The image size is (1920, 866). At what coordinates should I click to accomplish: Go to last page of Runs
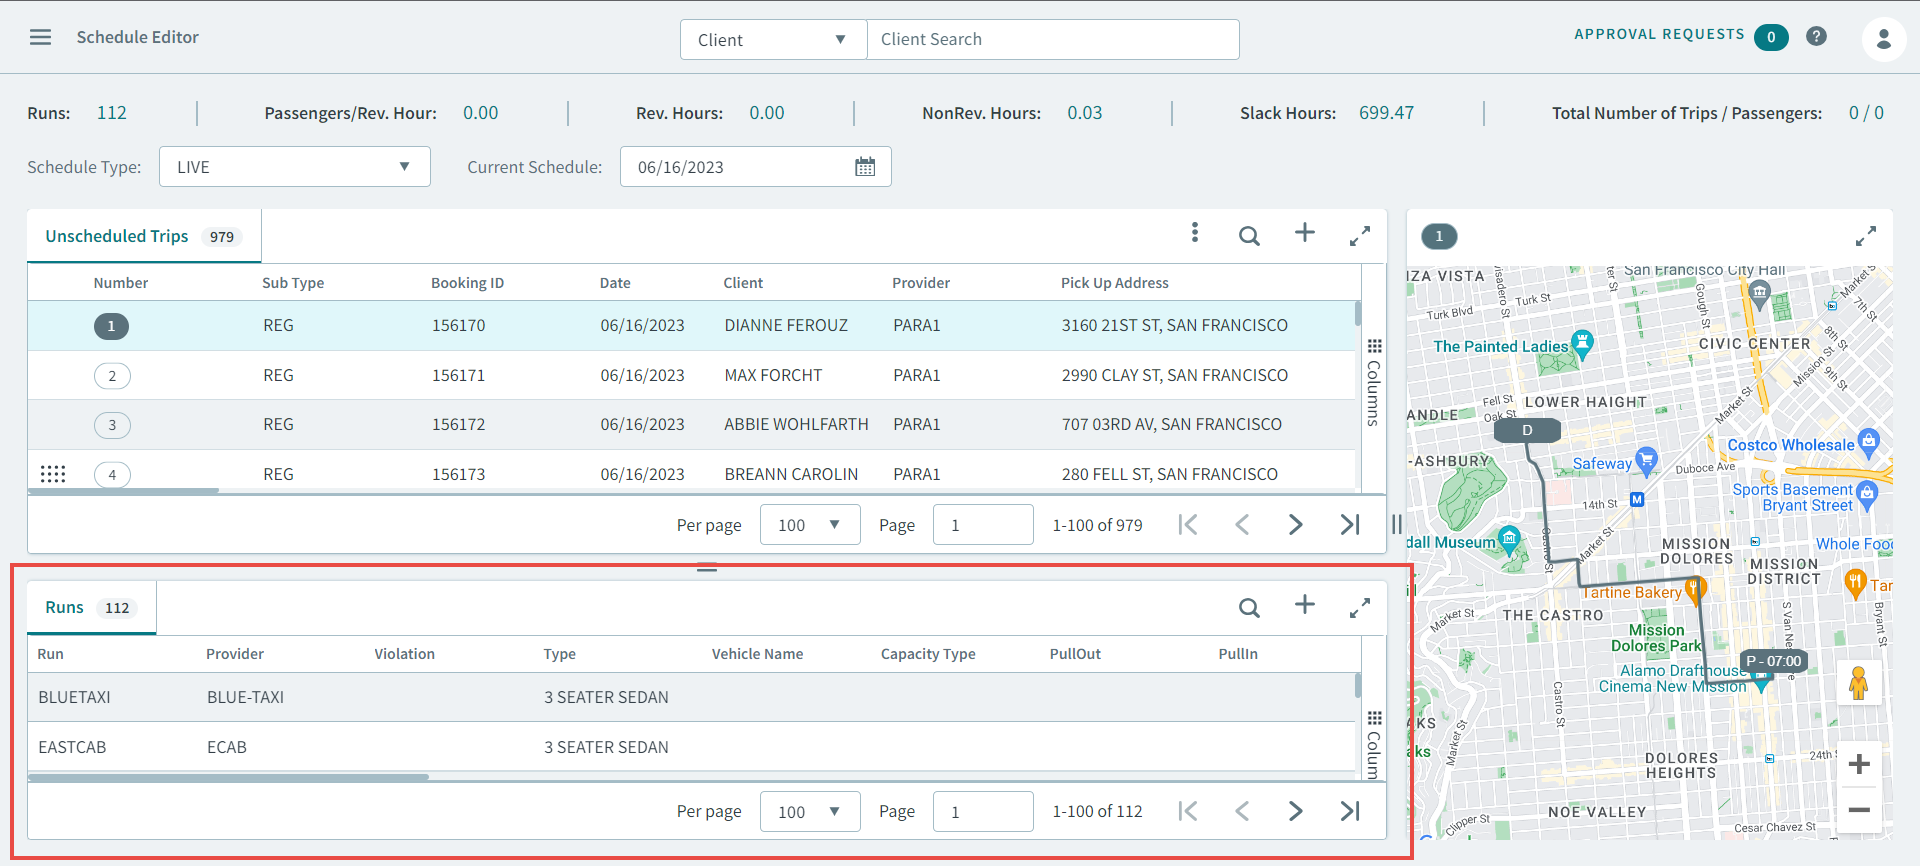pos(1350,811)
